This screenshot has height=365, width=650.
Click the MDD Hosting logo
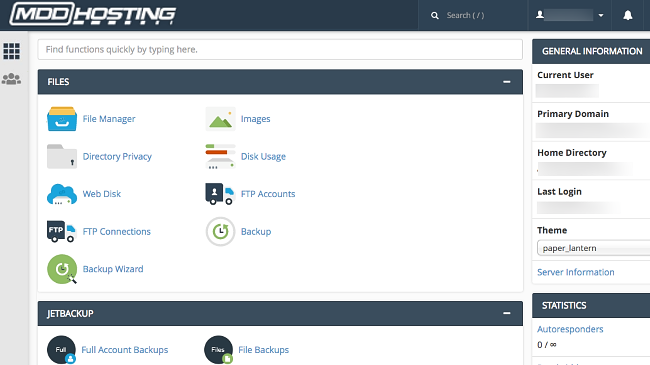[x=93, y=14]
